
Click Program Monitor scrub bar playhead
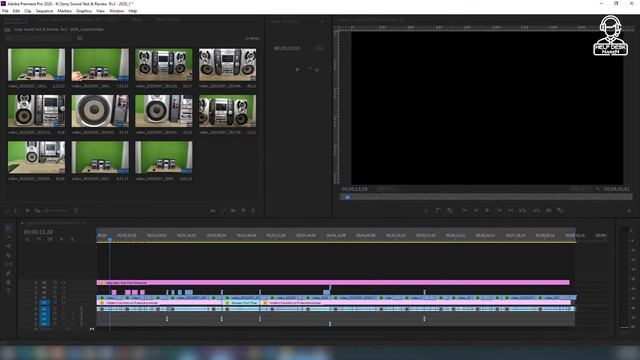[x=348, y=197]
